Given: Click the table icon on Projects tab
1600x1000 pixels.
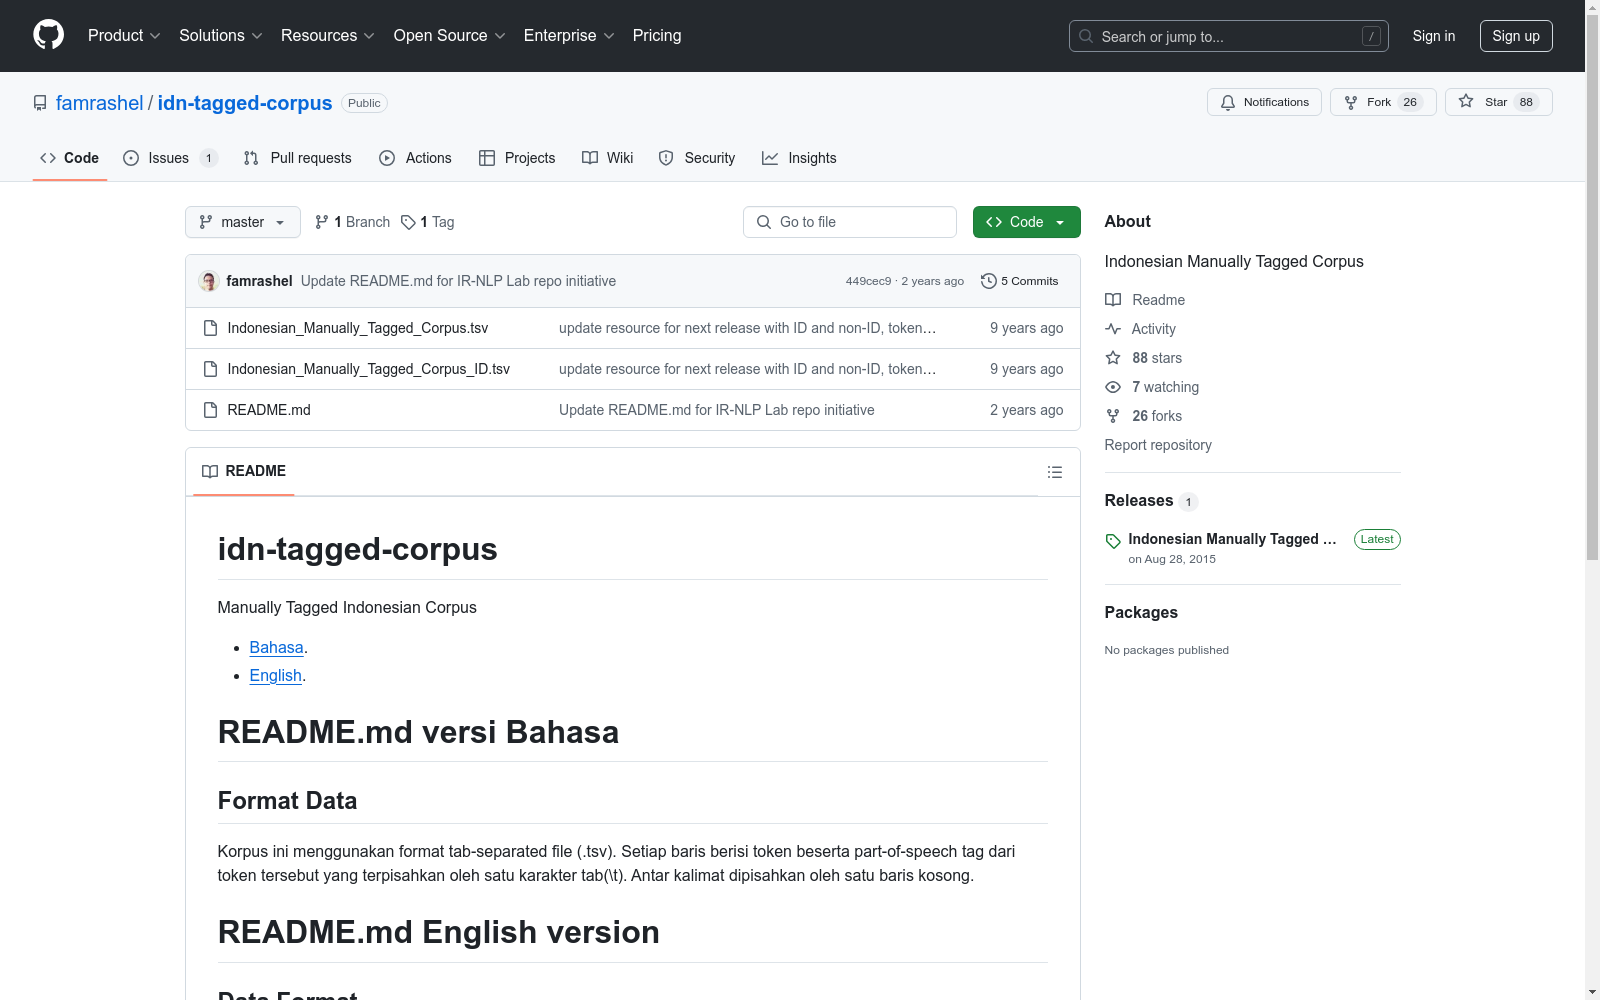Looking at the screenshot, I should tap(487, 158).
